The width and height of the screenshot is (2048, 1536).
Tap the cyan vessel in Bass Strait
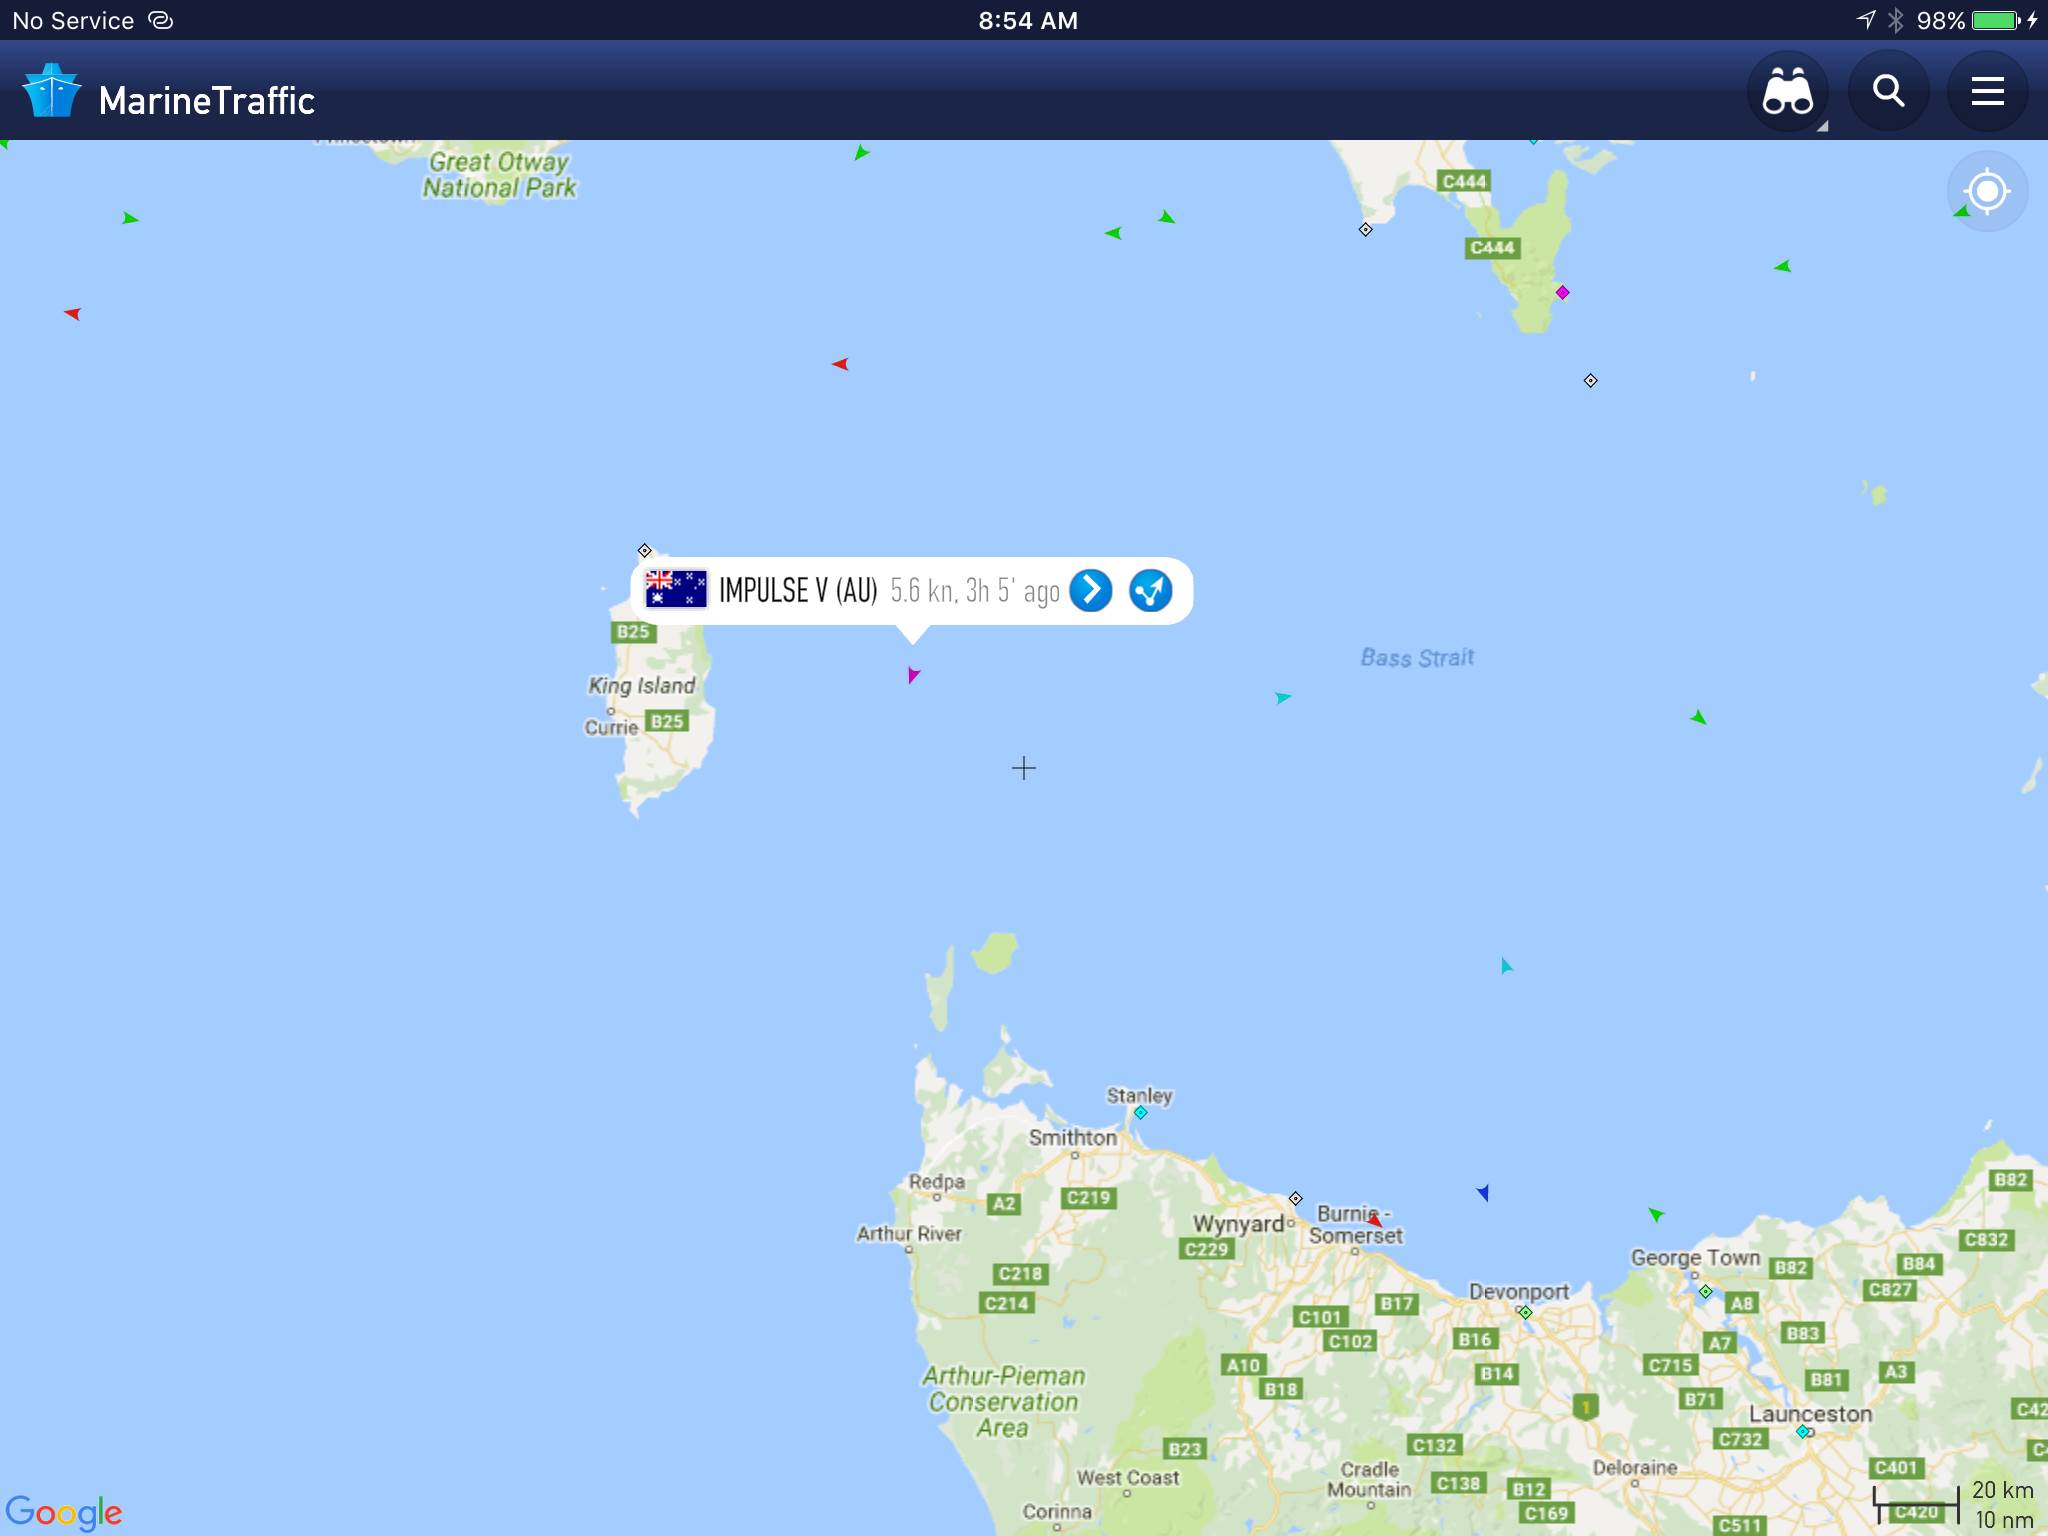[x=1283, y=697]
